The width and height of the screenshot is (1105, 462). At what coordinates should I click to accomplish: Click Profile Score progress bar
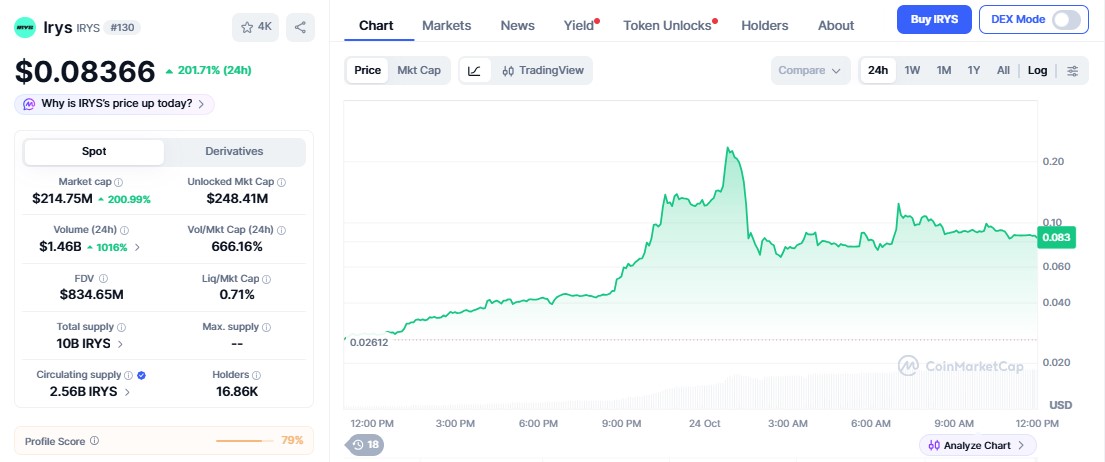pyautogui.click(x=244, y=441)
